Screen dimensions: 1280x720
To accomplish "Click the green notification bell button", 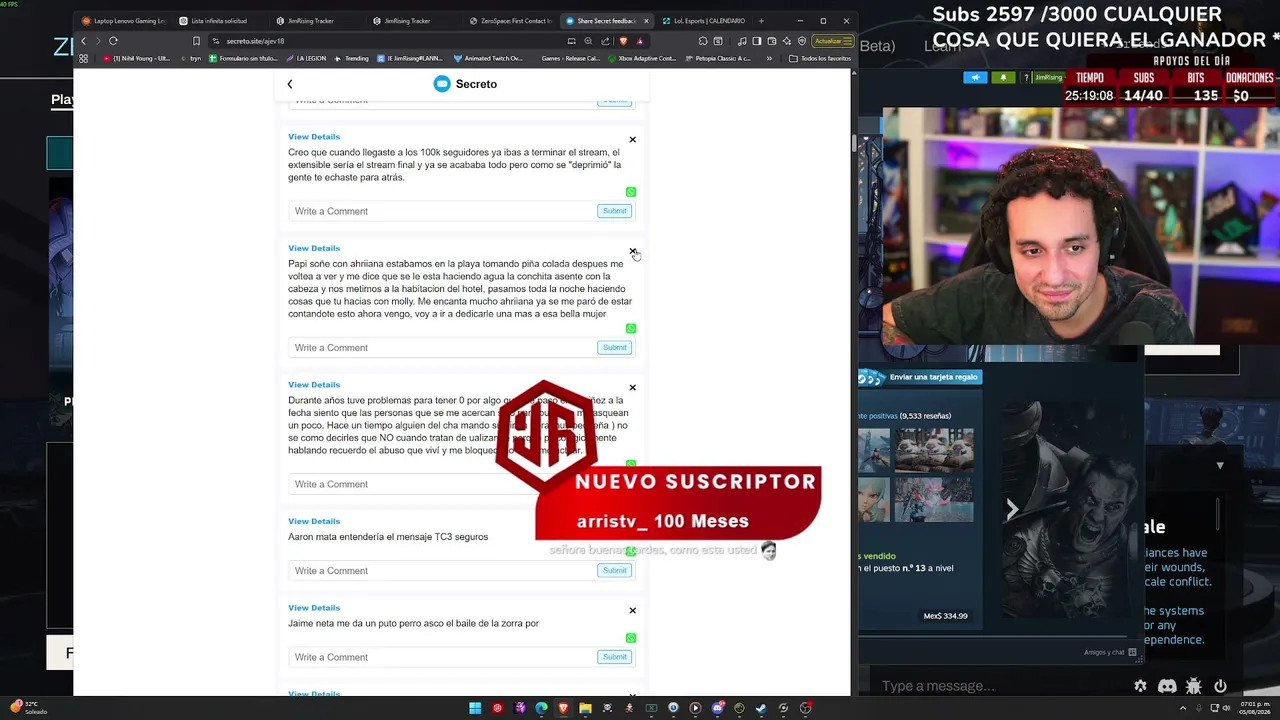I will [1003, 77].
